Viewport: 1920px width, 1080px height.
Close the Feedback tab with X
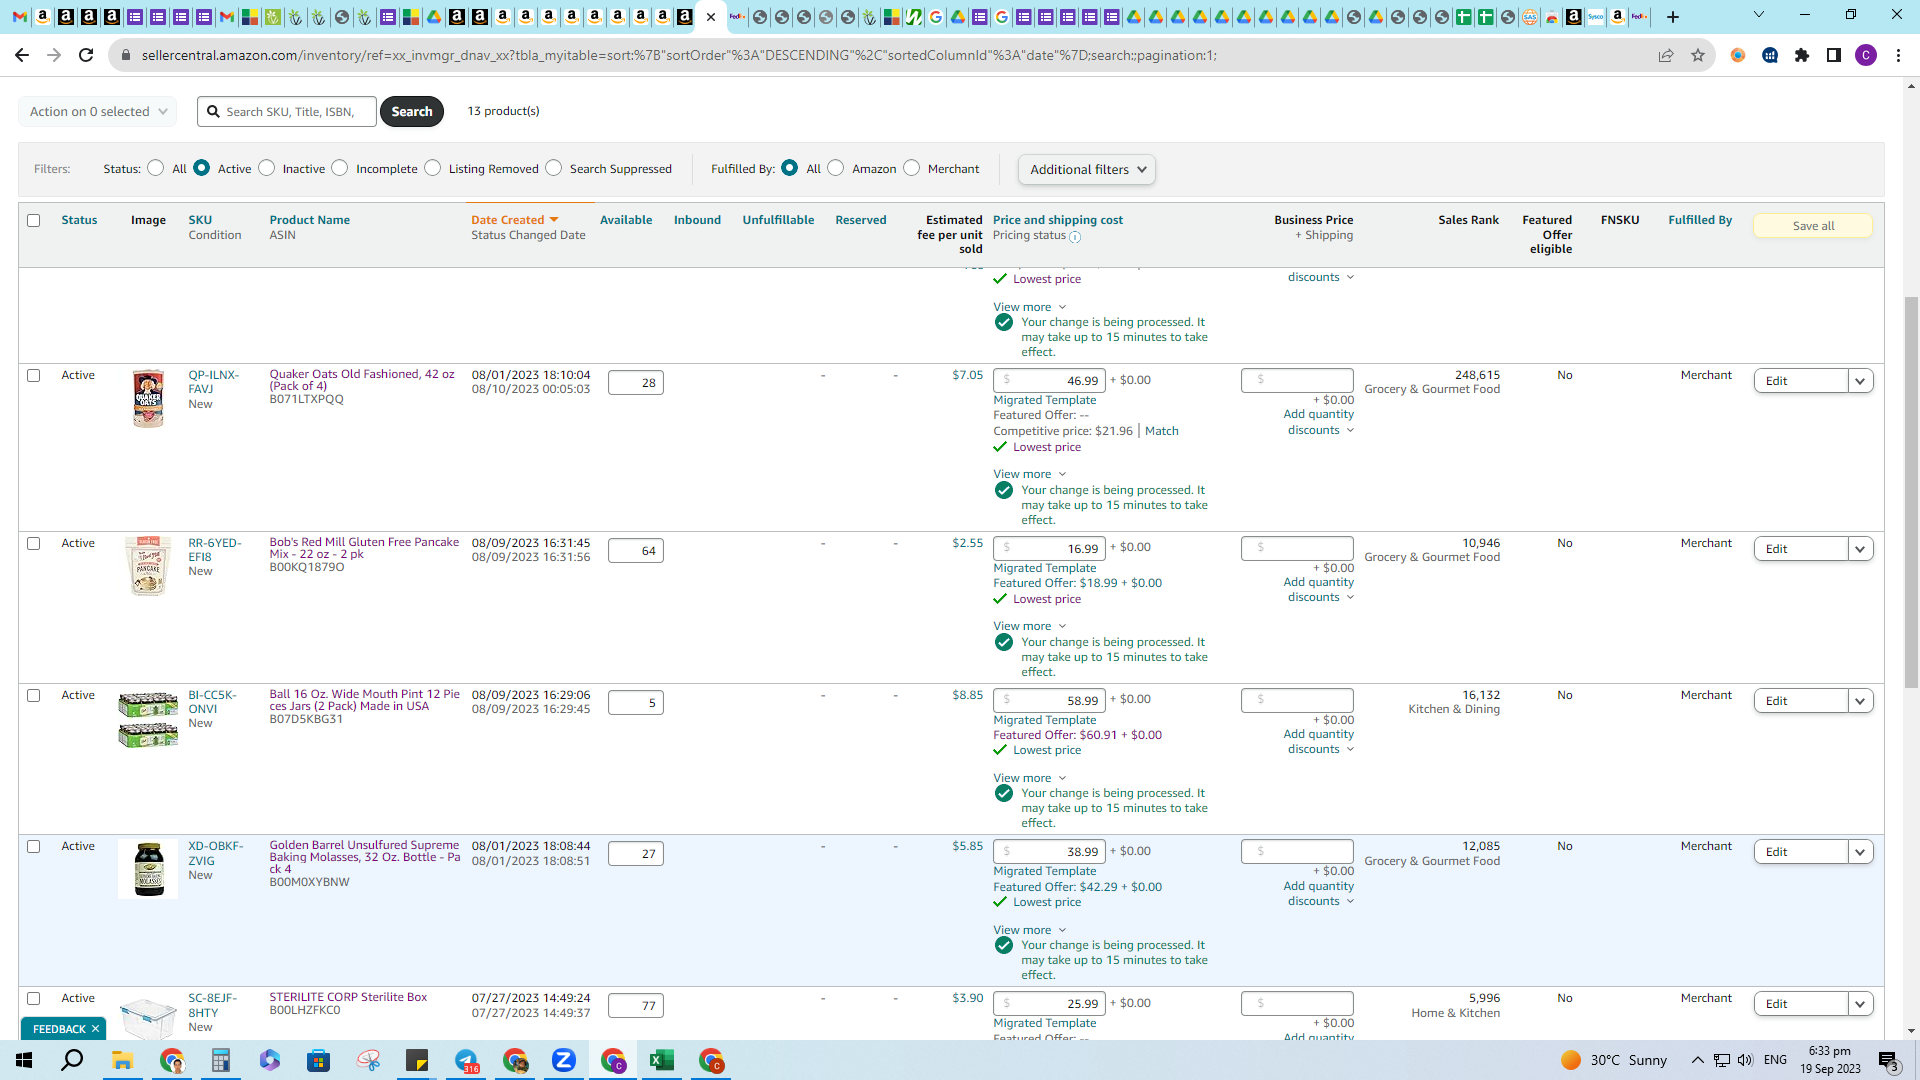[96, 1029]
